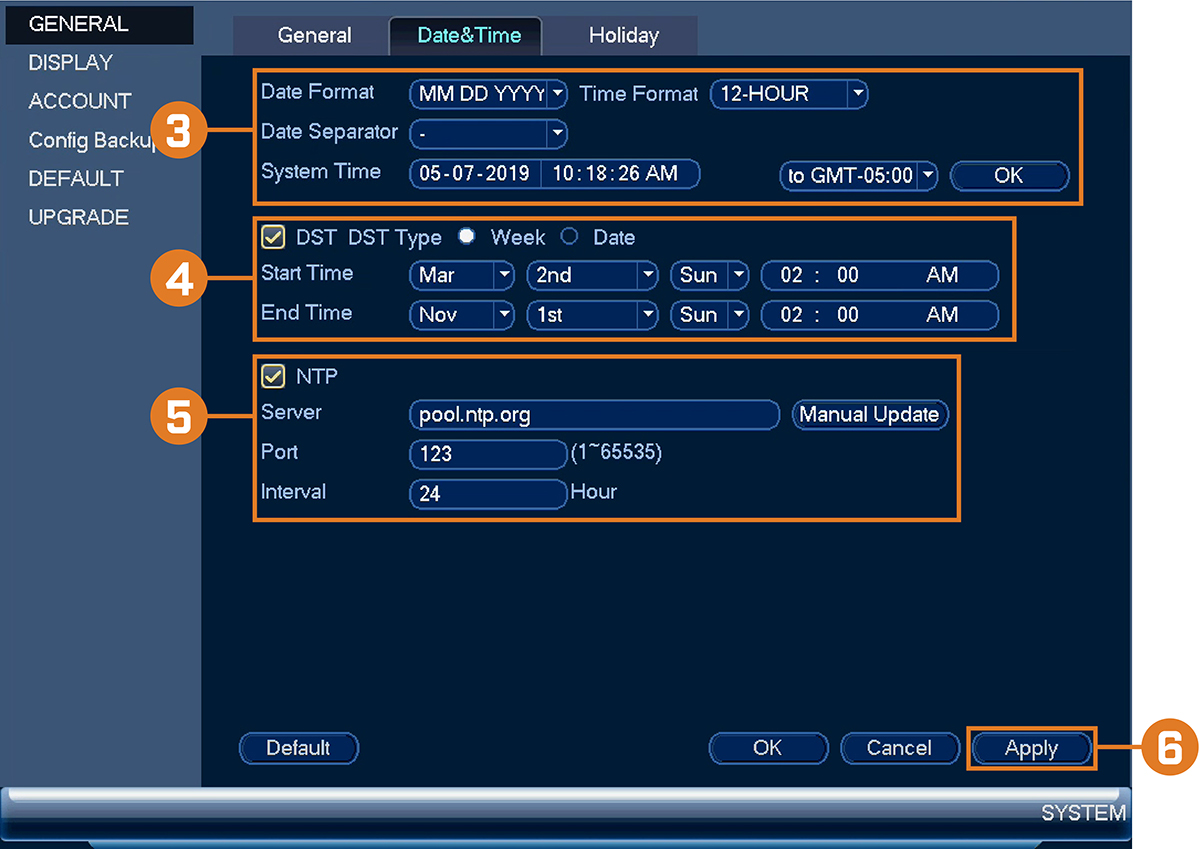Select the Week DST type radio button
Image resolution: width=1200 pixels, height=849 pixels.
[466, 237]
